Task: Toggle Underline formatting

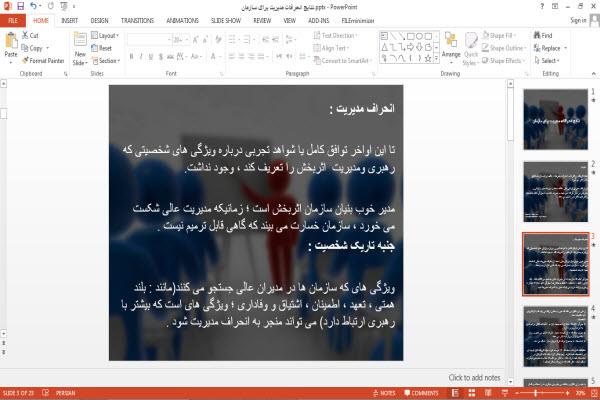Action: click(151, 57)
